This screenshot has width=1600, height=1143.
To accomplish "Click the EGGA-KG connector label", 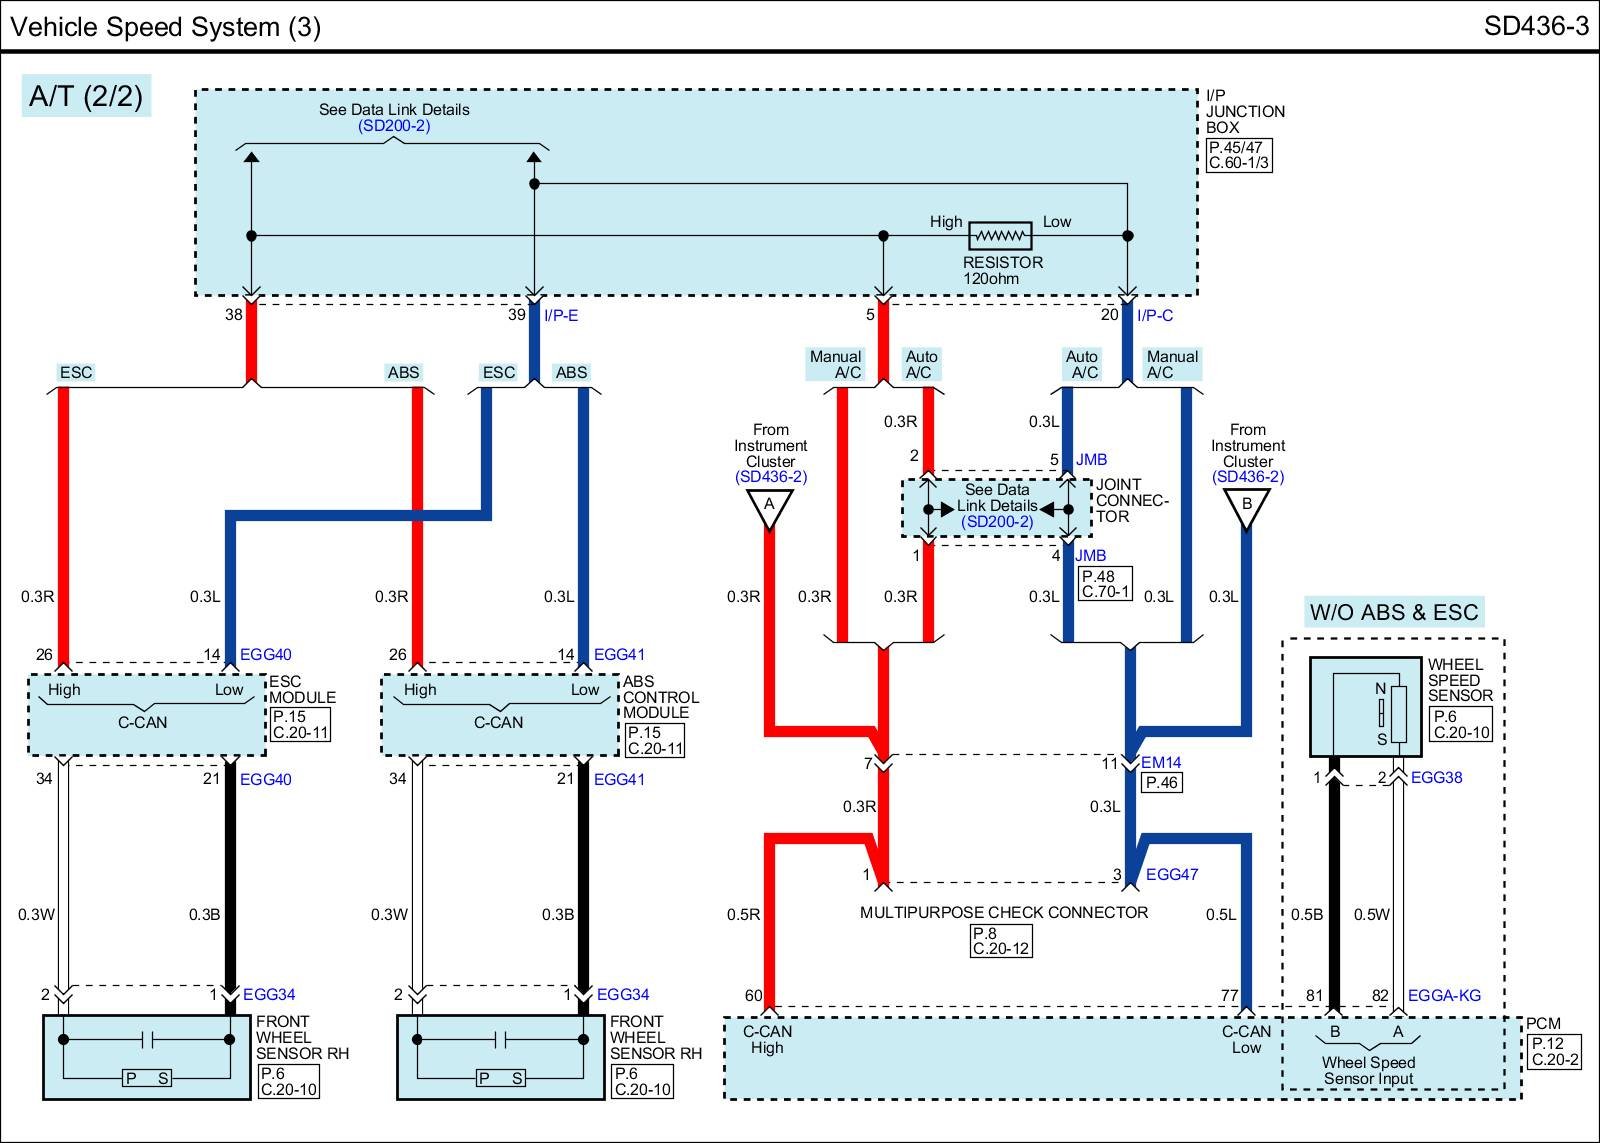I will [1443, 996].
